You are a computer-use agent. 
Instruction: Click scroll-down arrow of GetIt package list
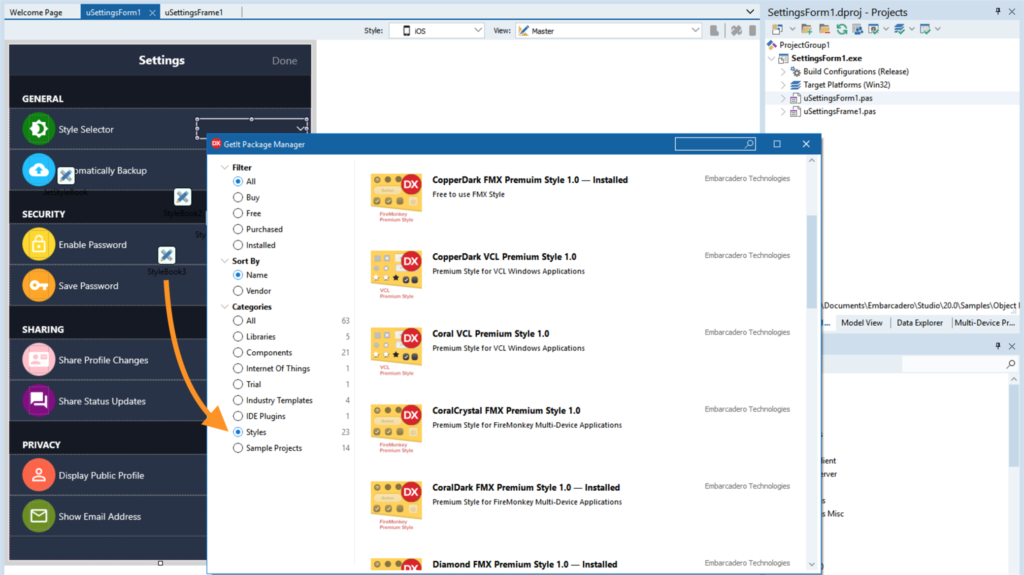[x=812, y=564]
